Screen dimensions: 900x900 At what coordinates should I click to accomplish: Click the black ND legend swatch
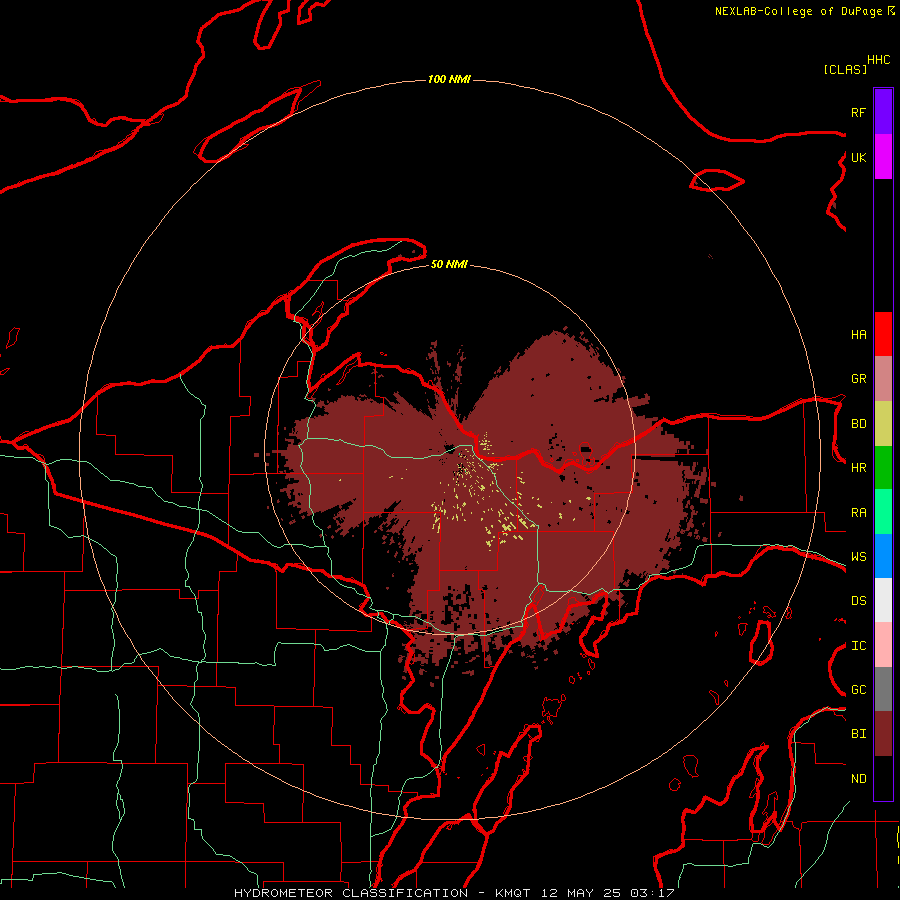tap(883, 778)
